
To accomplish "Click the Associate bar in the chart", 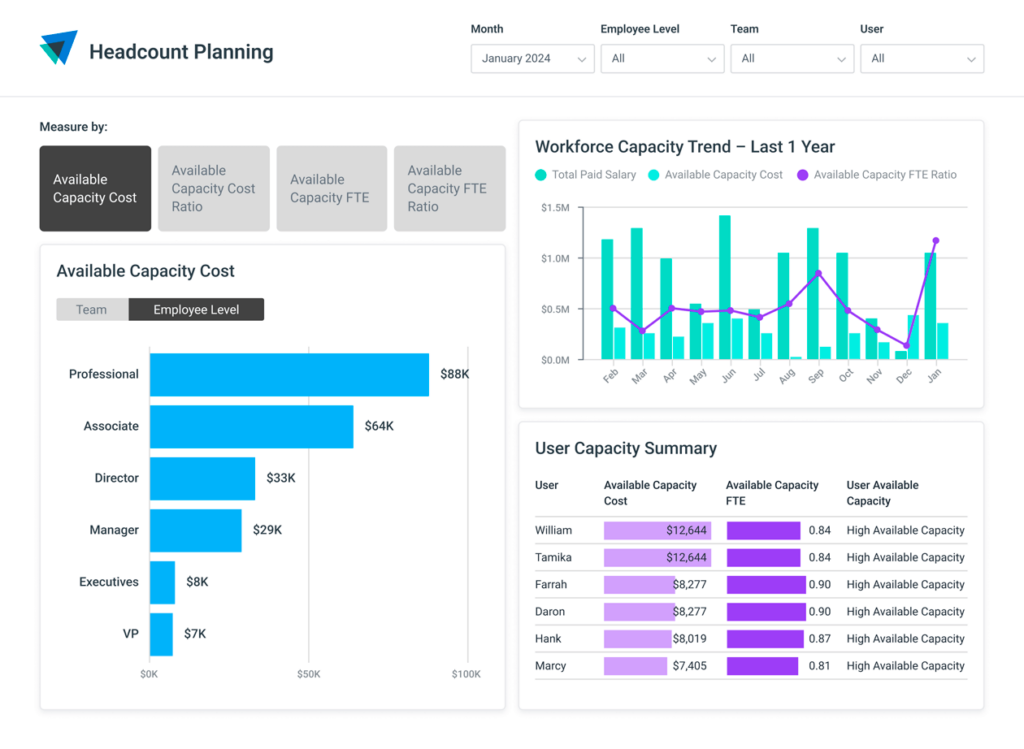I will 251,427.
